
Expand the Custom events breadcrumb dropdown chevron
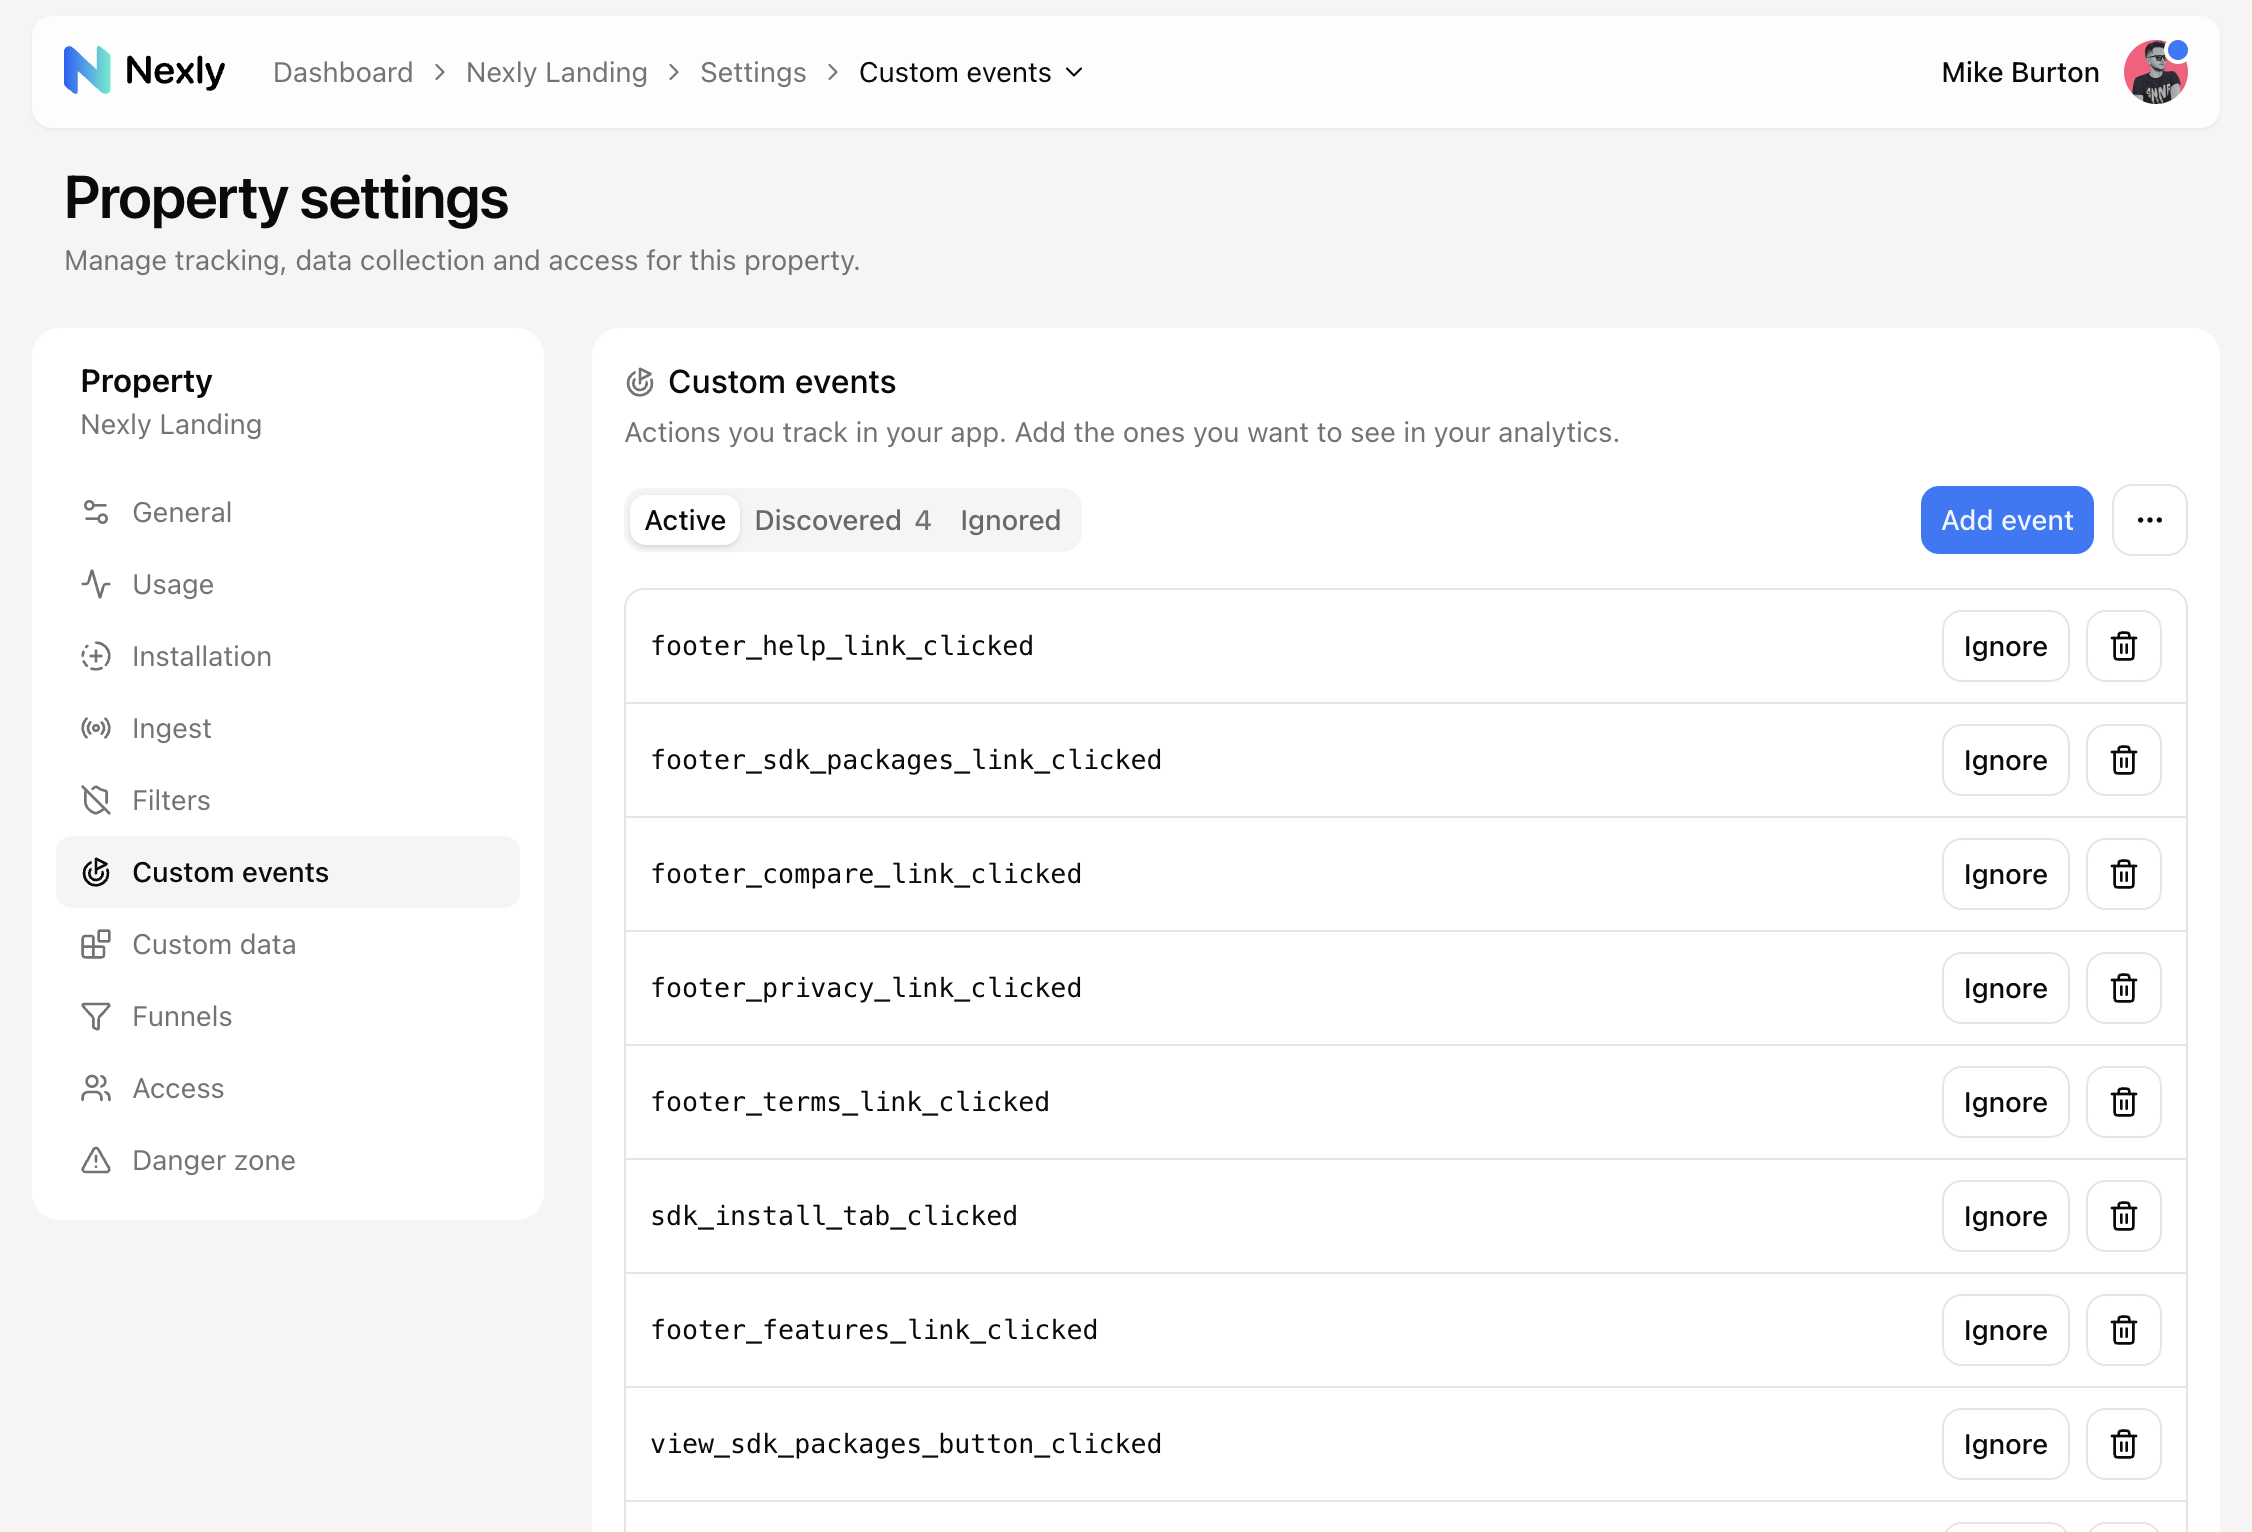point(1075,72)
